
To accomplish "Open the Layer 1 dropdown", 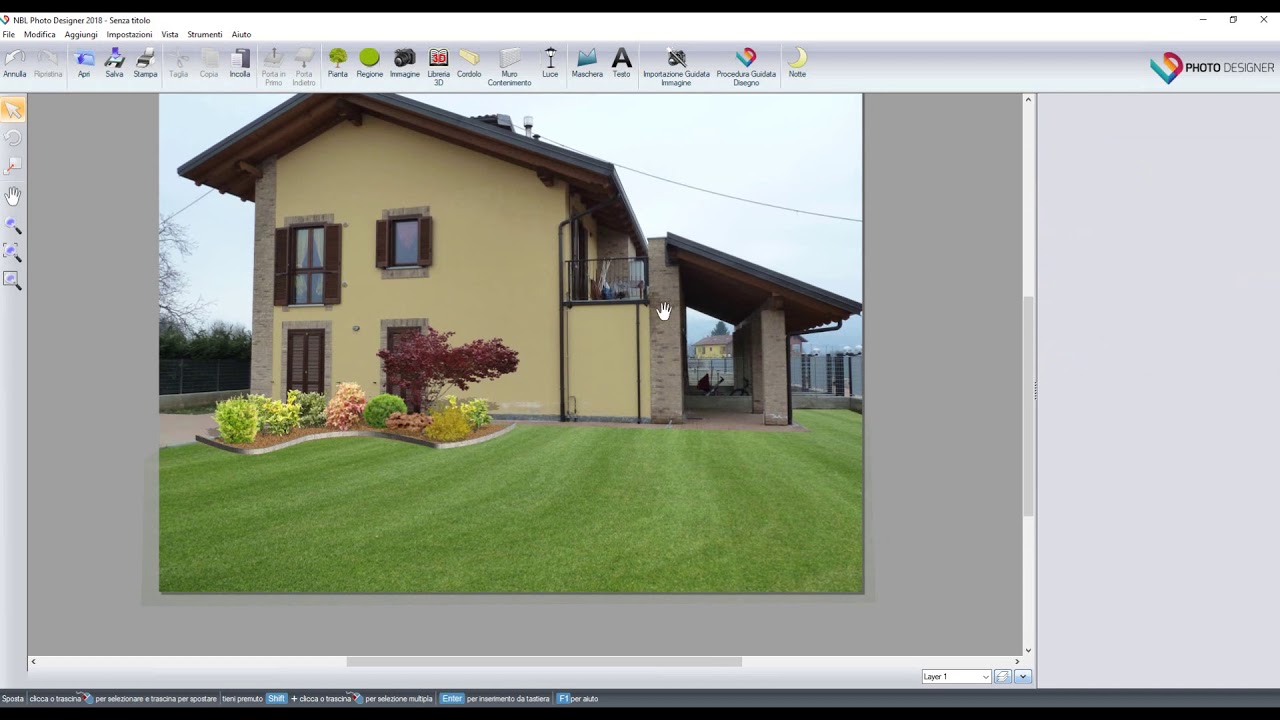I will tap(956, 677).
